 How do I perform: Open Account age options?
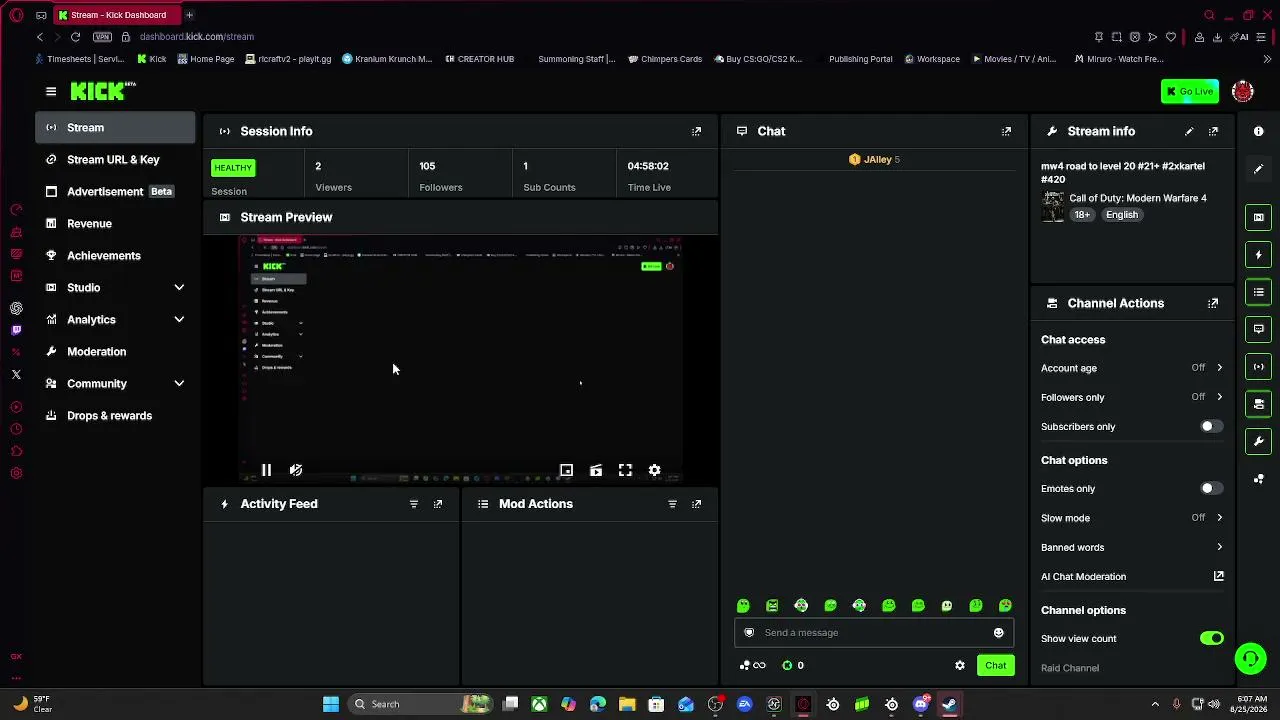pyautogui.click(x=1132, y=368)
